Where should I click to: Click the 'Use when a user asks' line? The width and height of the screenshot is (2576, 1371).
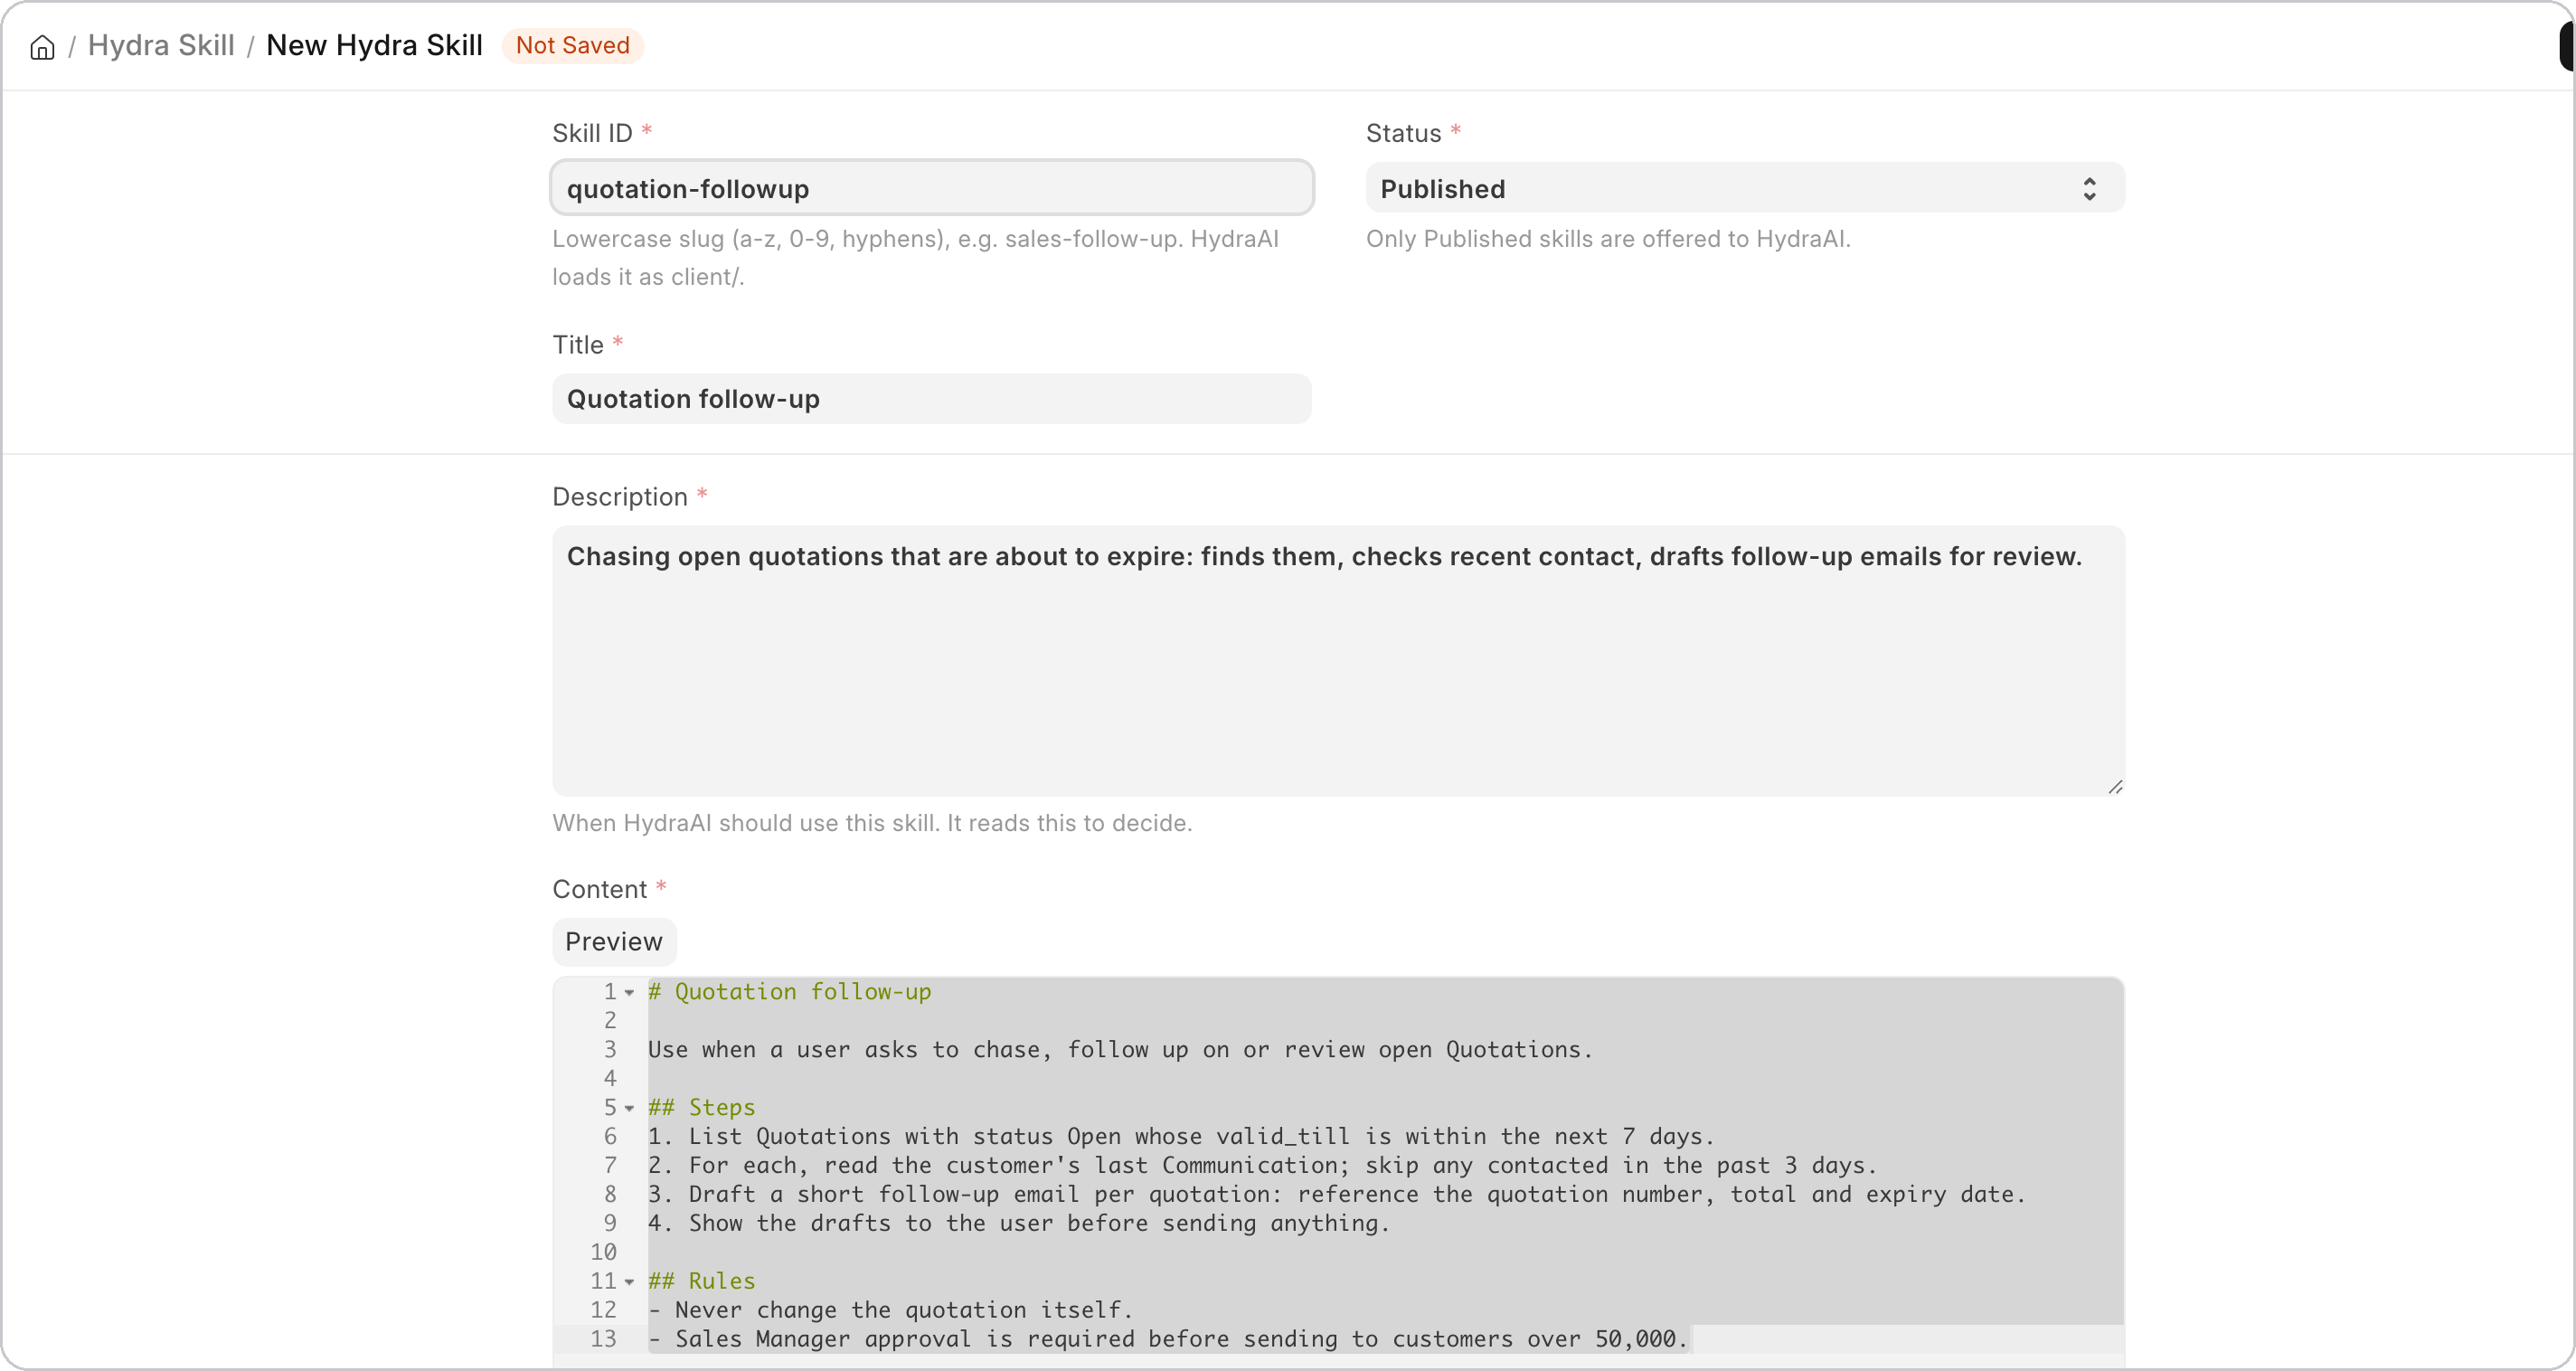point(1120,1050)
